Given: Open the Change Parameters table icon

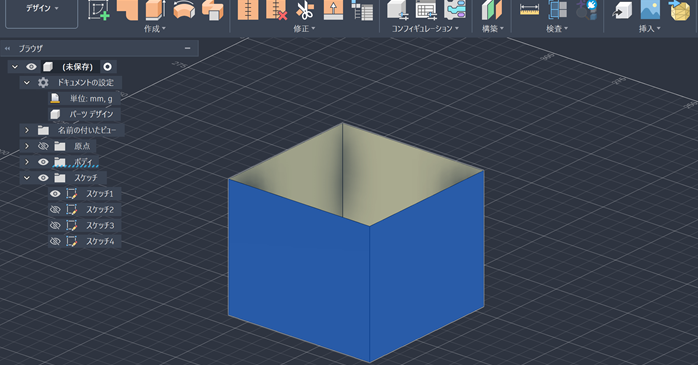Looking at the screenshot, I should pyautogui.click(x=362, y=10).
